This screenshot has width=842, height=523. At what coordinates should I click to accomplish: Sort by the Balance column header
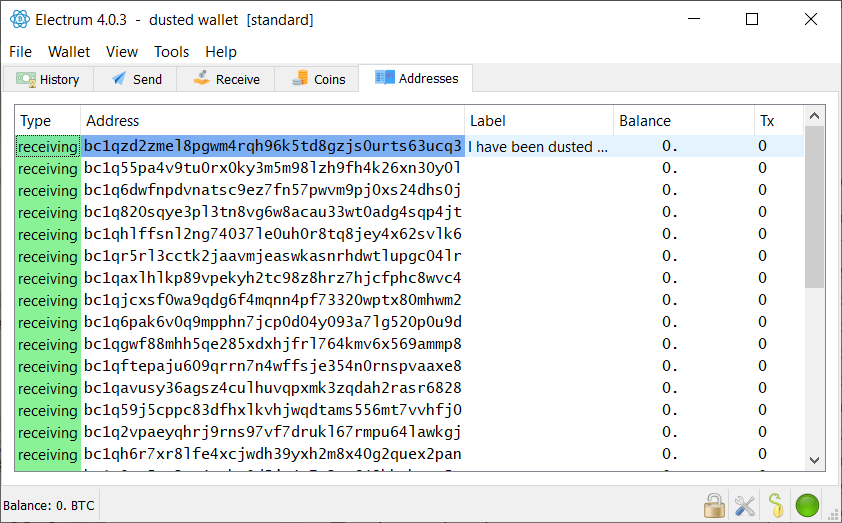(x=684, y=121)
